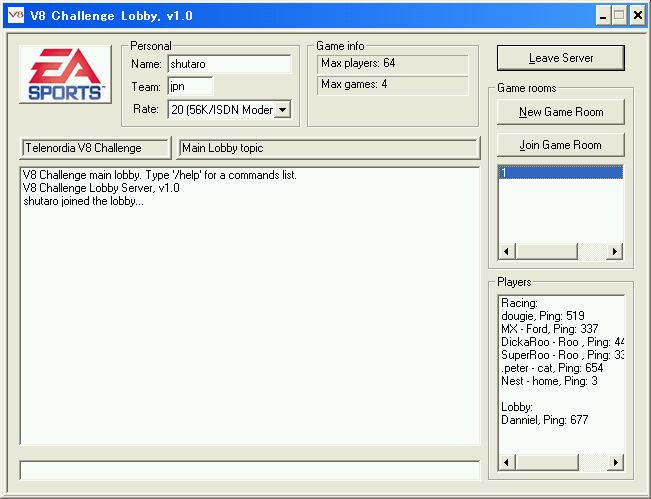Select player .peter - cat, Ping: 654
This screenshot has height=499, width=651.
552,368
